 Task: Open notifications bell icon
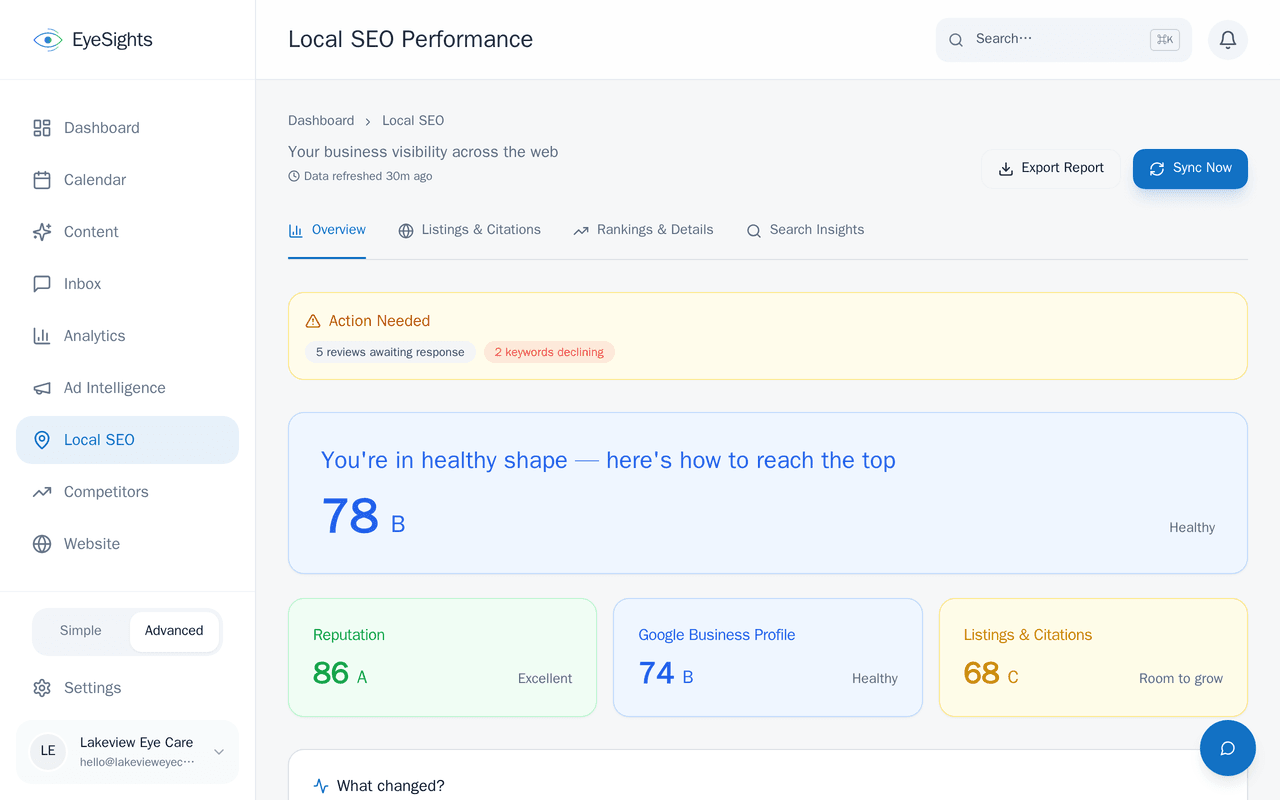tap(1228, 40)
